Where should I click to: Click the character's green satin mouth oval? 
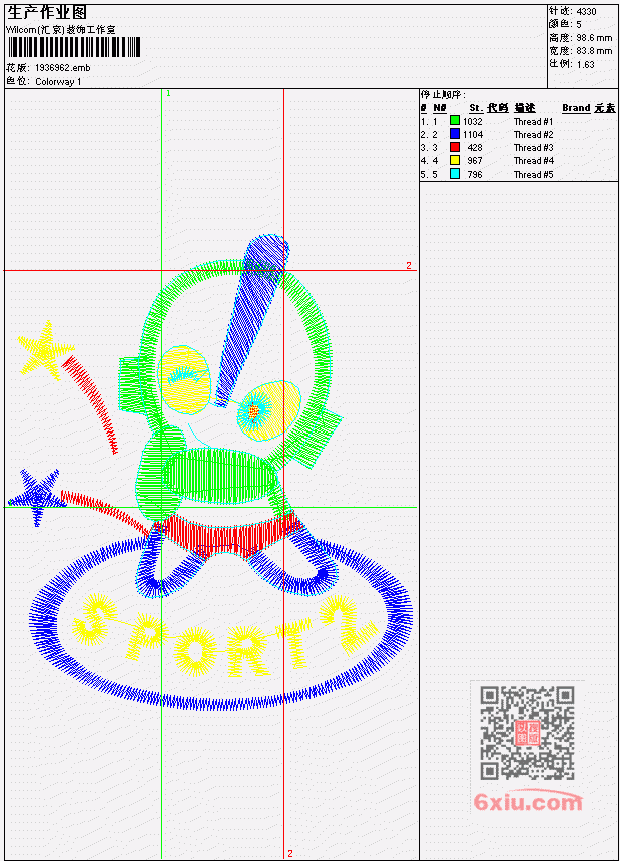[x=220, y=476]
